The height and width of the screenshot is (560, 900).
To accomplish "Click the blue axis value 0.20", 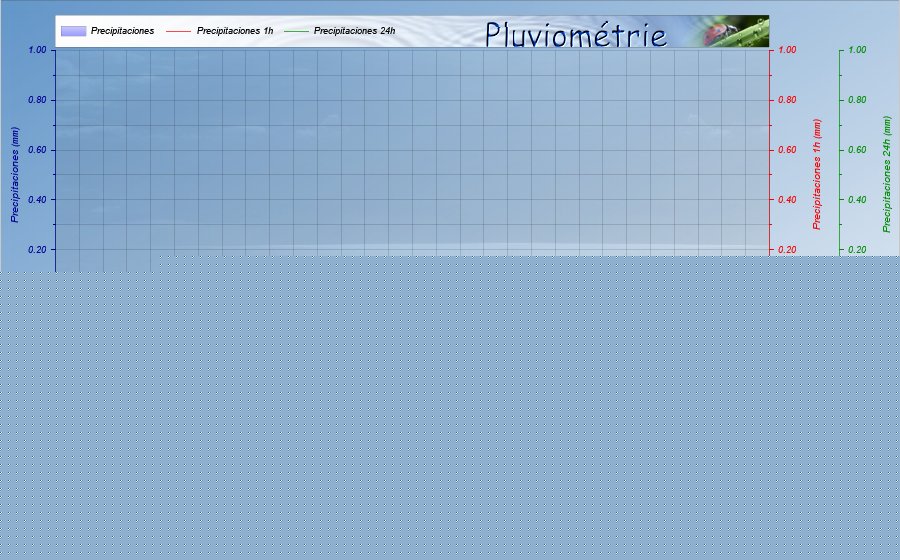I will (x=37, y=250).
